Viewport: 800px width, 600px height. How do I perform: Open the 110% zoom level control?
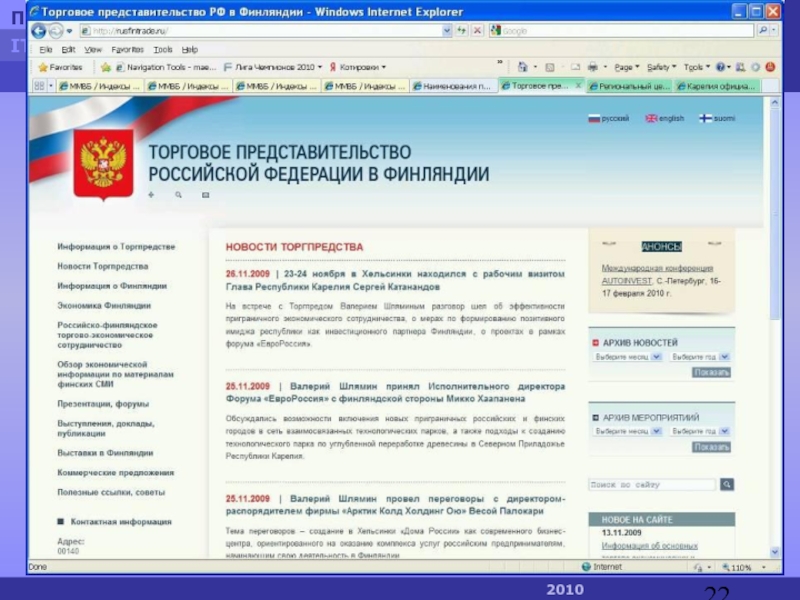744,567
